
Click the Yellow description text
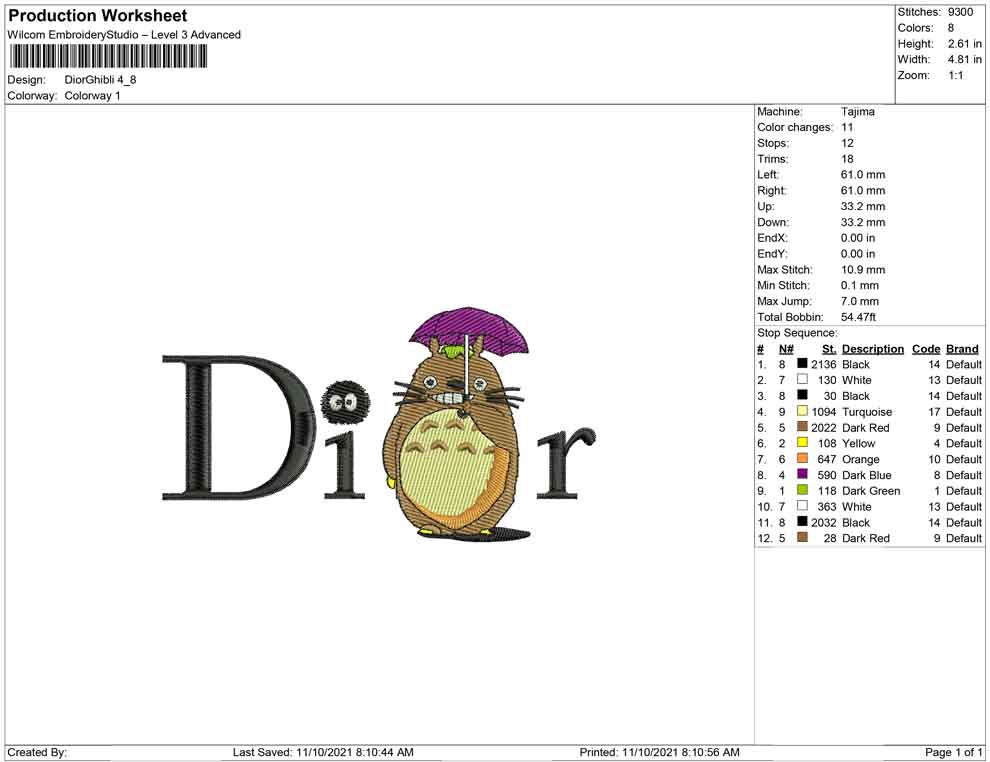tap(859, 443)
